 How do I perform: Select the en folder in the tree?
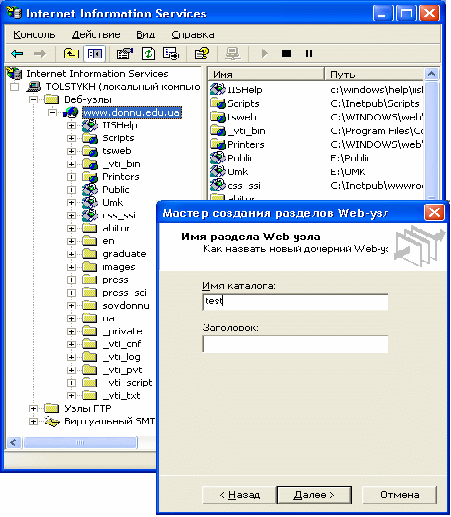coord(108,241)
